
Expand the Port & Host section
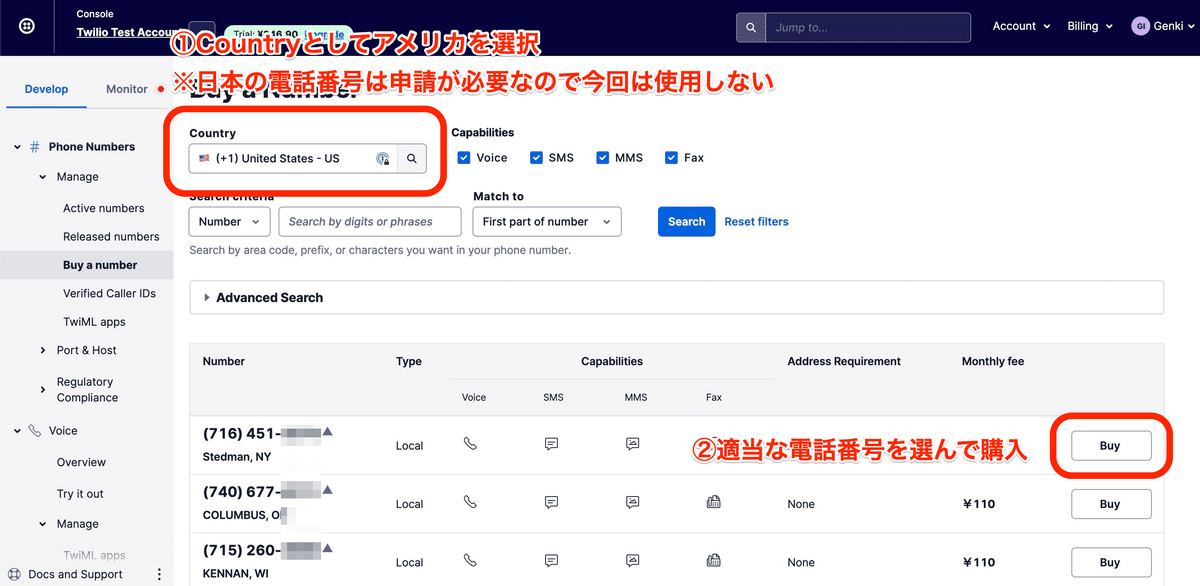point(43,351)
